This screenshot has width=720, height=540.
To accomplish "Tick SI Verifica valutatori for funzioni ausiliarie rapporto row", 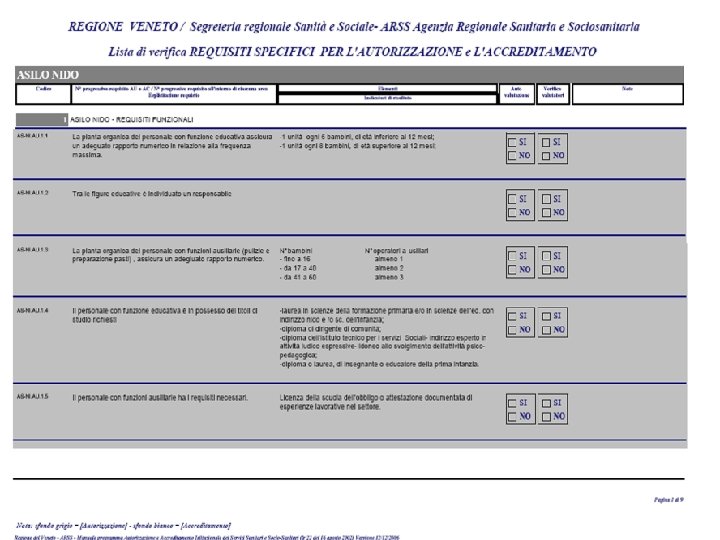I will tap(546, 256).
